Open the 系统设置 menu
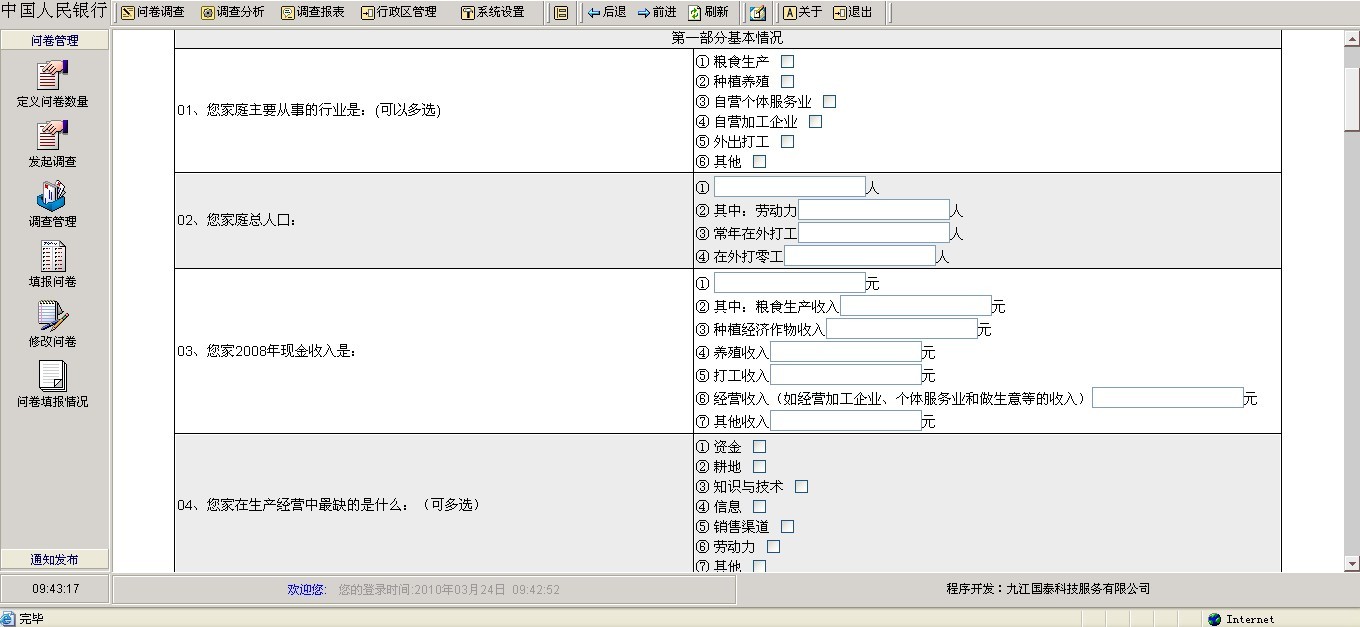The height and width of the screenshot is (627, 1360). [x=492, y=13]
